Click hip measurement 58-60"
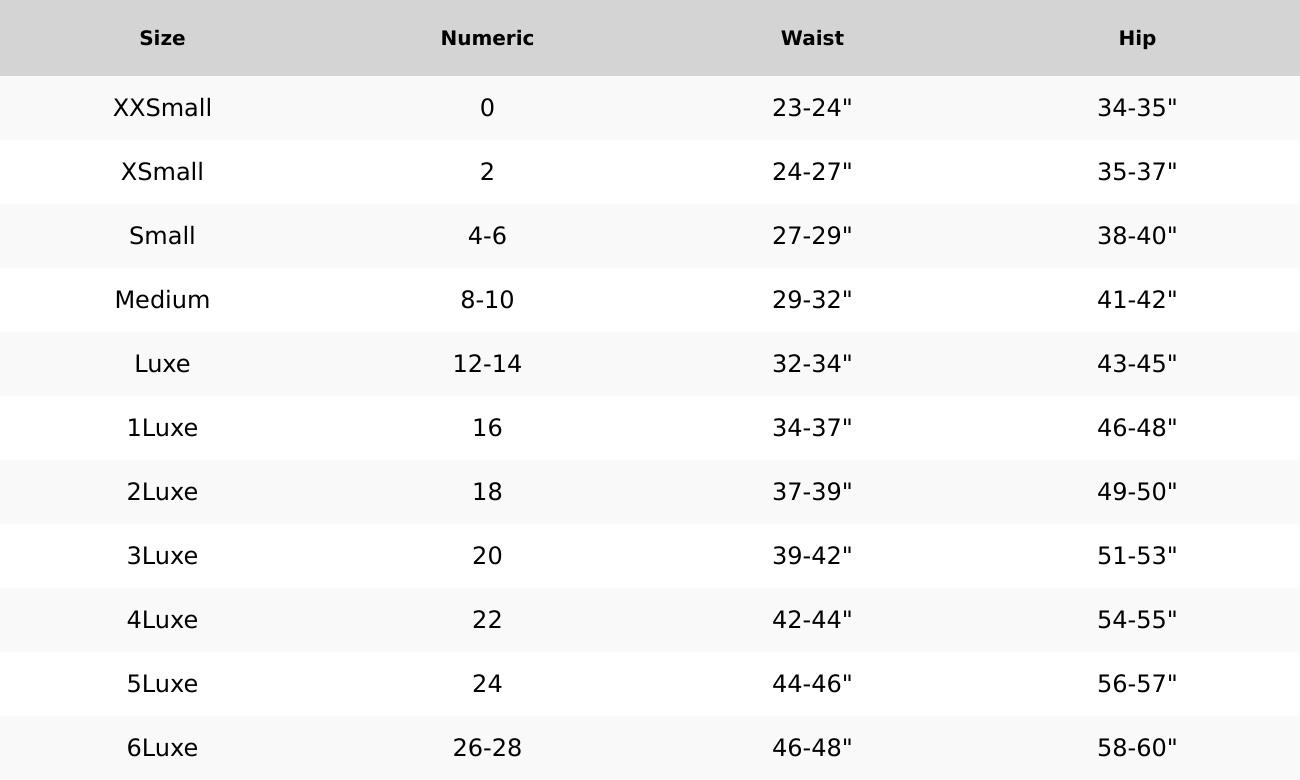This screenshot has height=780, width=1300. tap(1137, 748)
